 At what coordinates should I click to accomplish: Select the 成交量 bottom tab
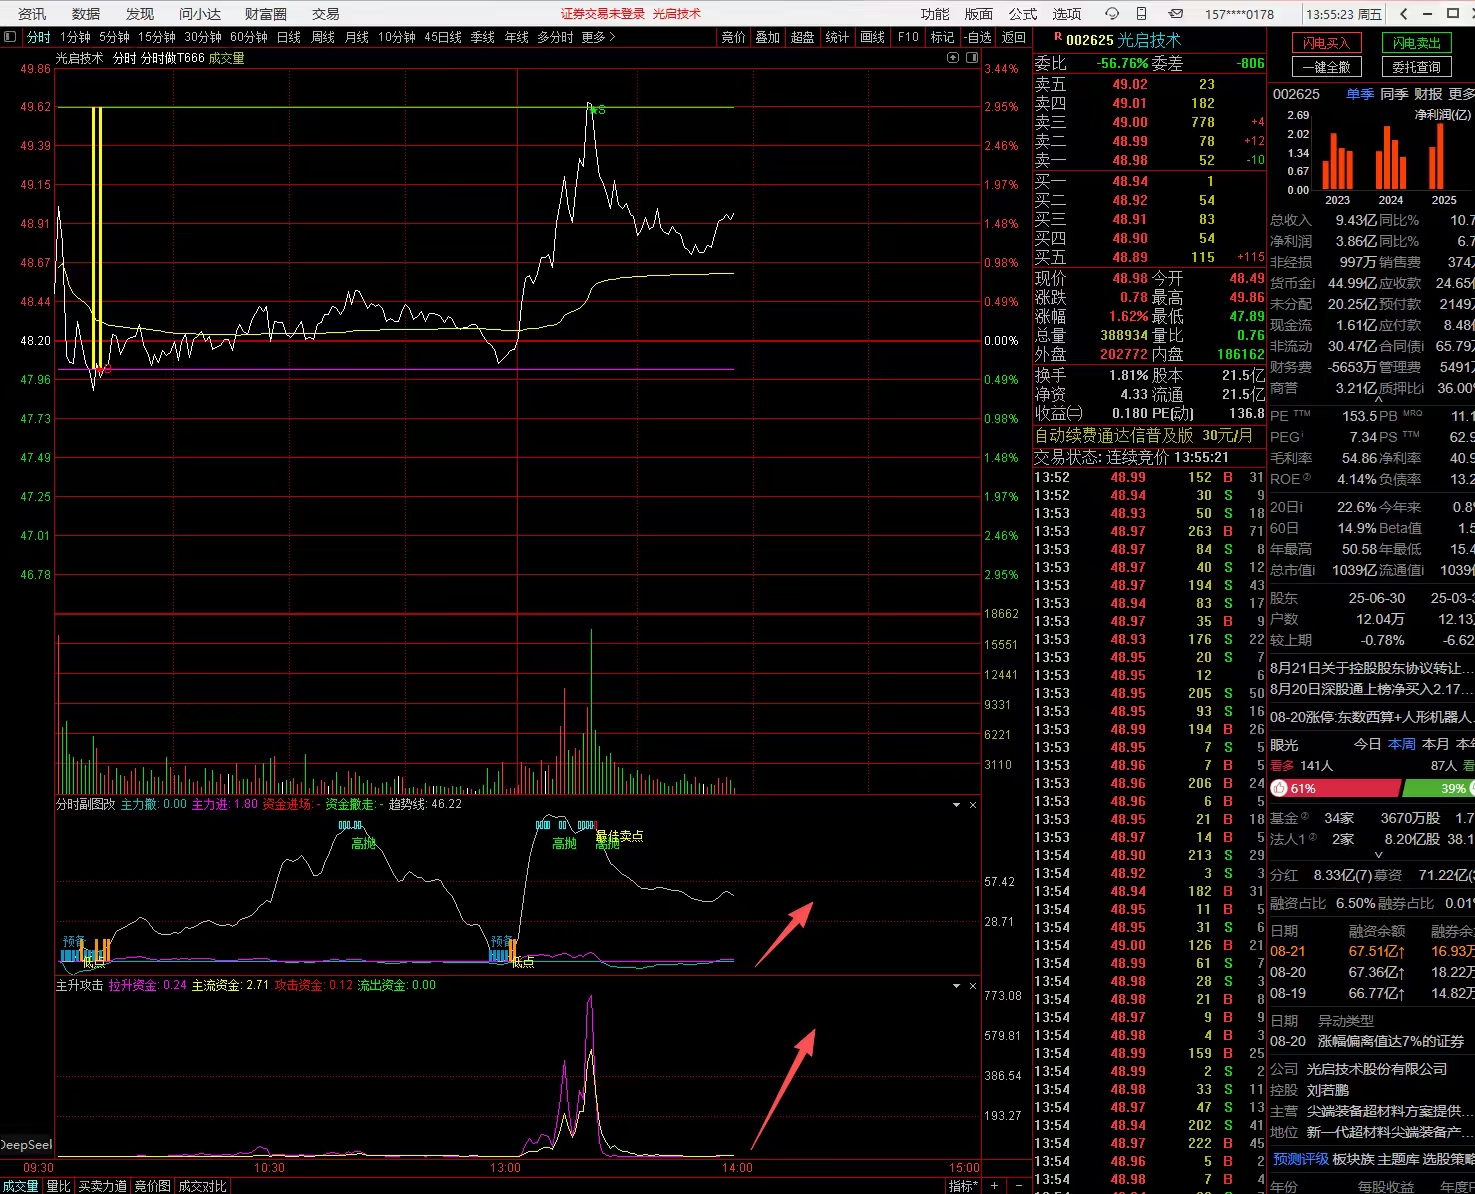point(20,1186)
